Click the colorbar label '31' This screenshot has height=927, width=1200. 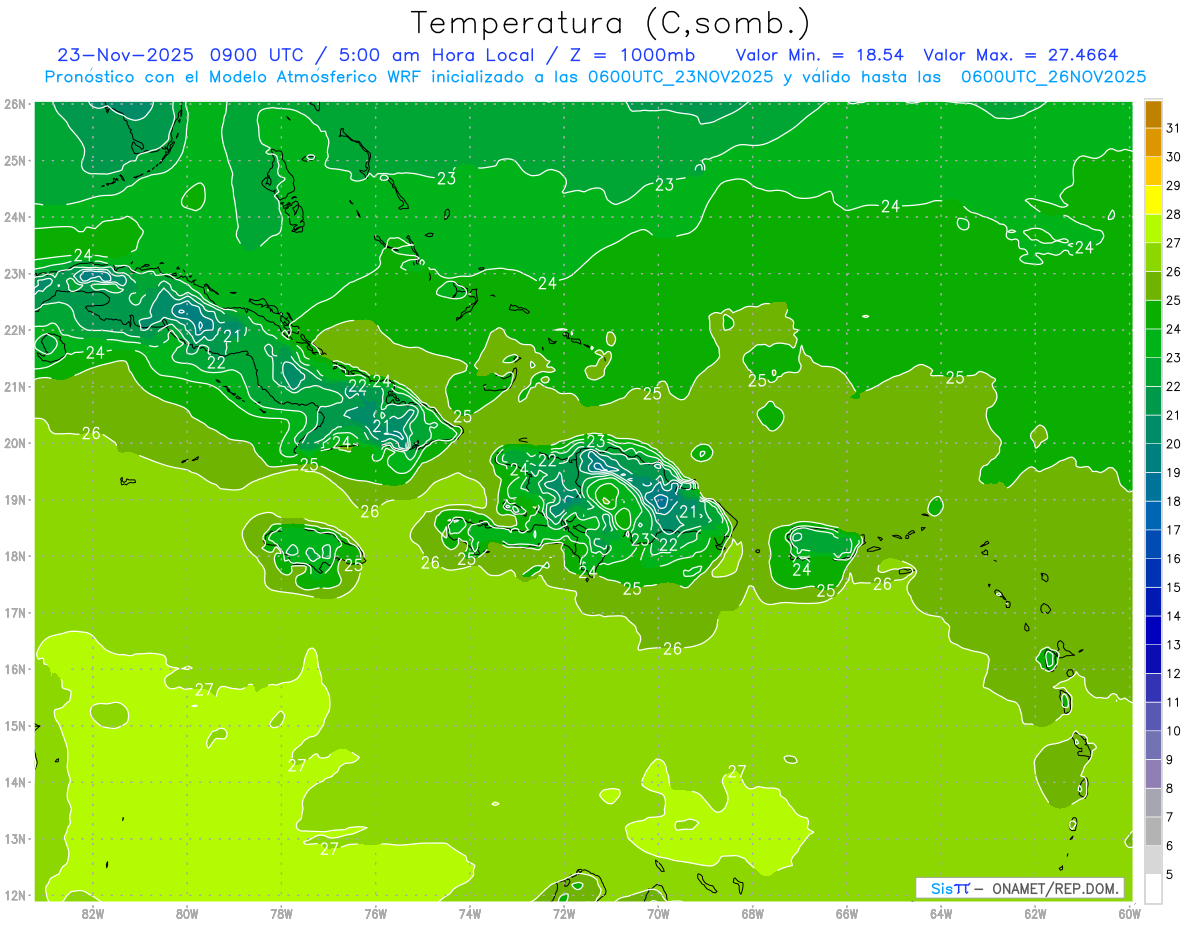click(x=1174, y=129)
